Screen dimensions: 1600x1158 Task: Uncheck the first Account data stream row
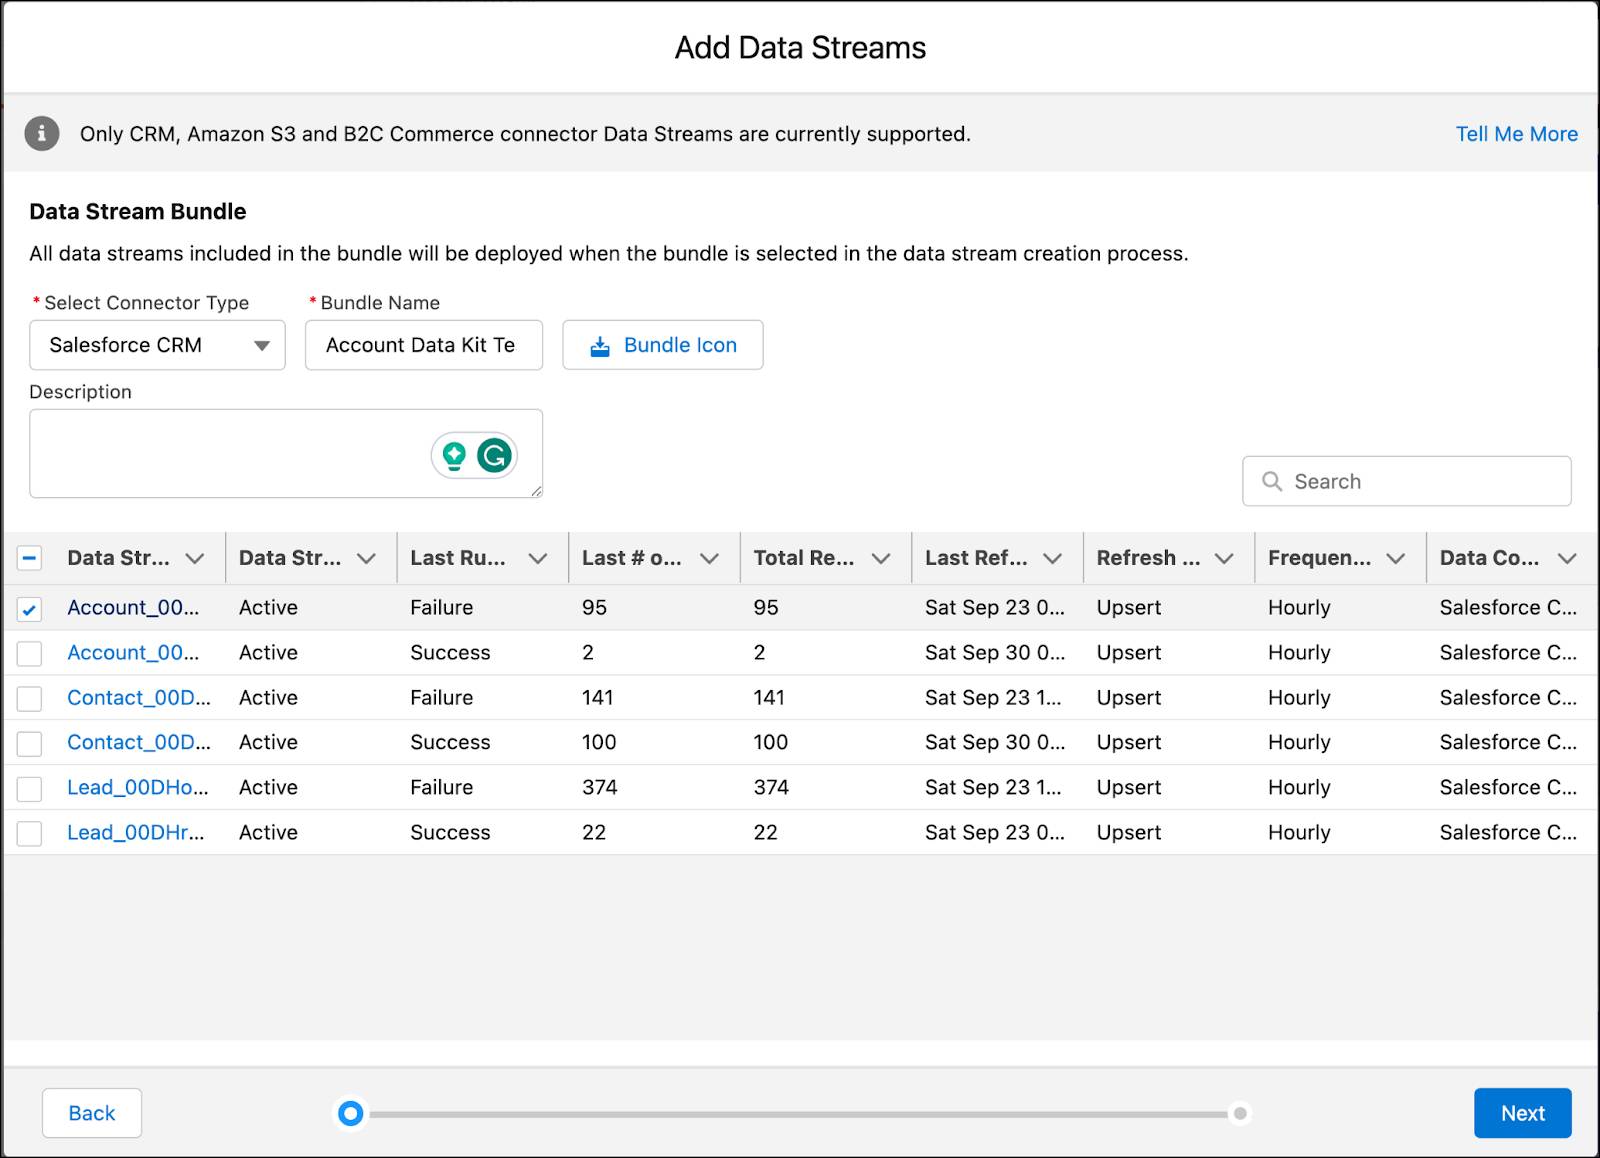(29, 607)
